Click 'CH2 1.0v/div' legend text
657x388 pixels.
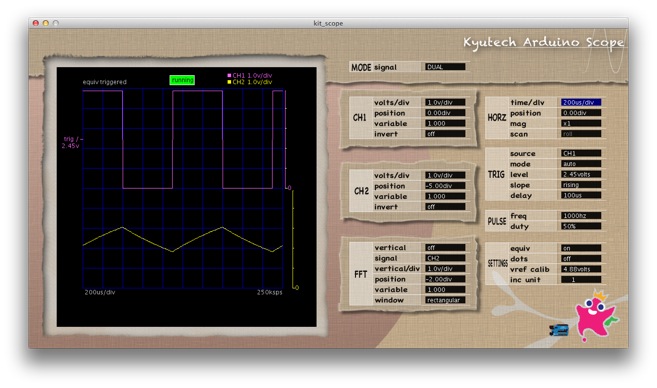pyautogui.click(x=252, y=82)
